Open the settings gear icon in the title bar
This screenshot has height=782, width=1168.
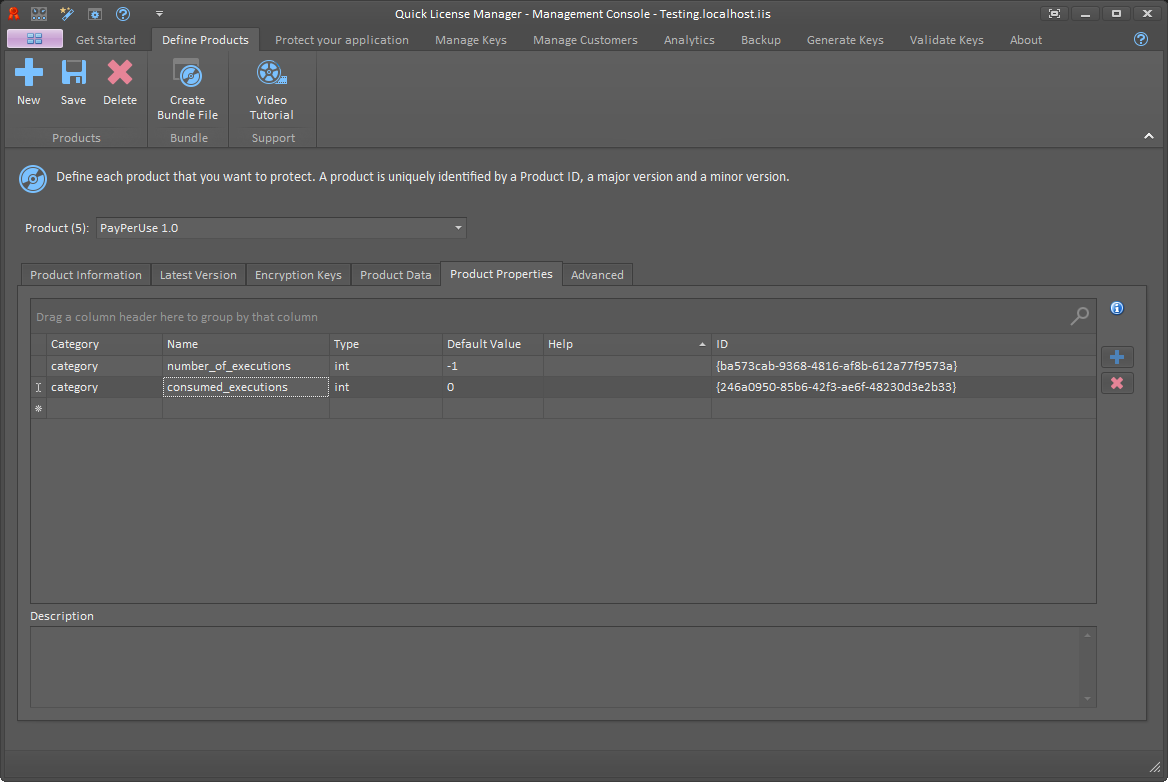93,13
